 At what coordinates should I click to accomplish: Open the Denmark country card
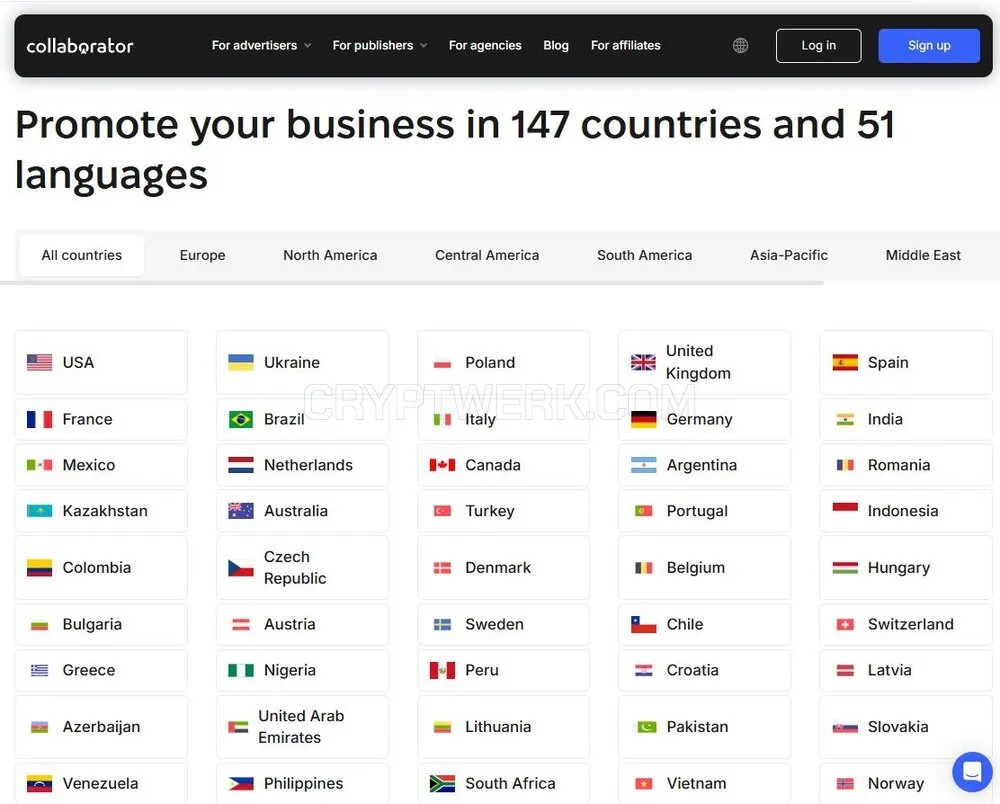pos(503,567)
